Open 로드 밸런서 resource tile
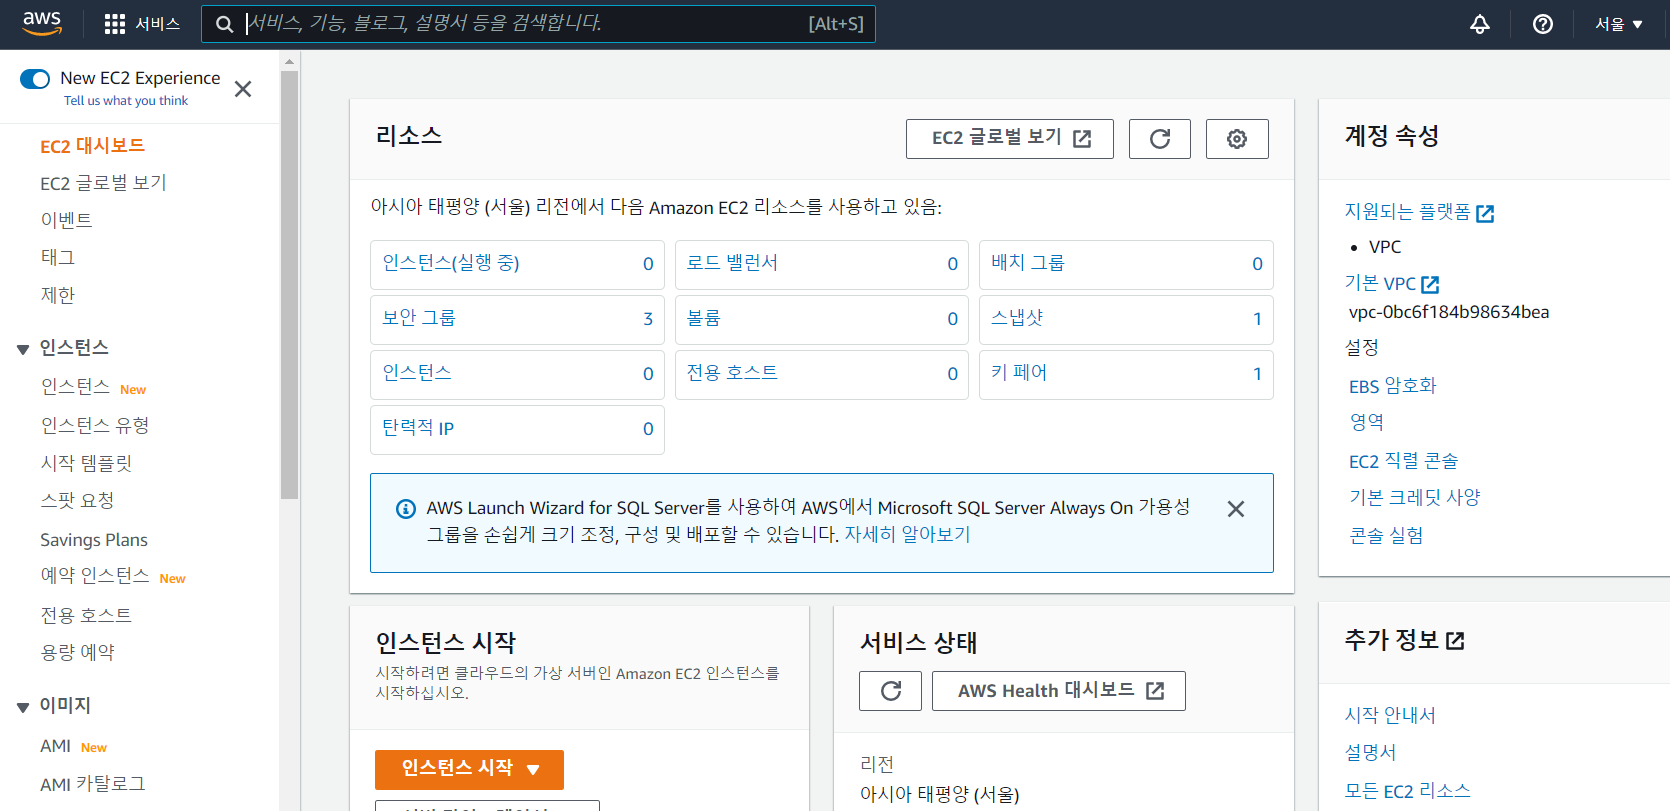Viewport: 1670px width, 811px height. point(822,265)
